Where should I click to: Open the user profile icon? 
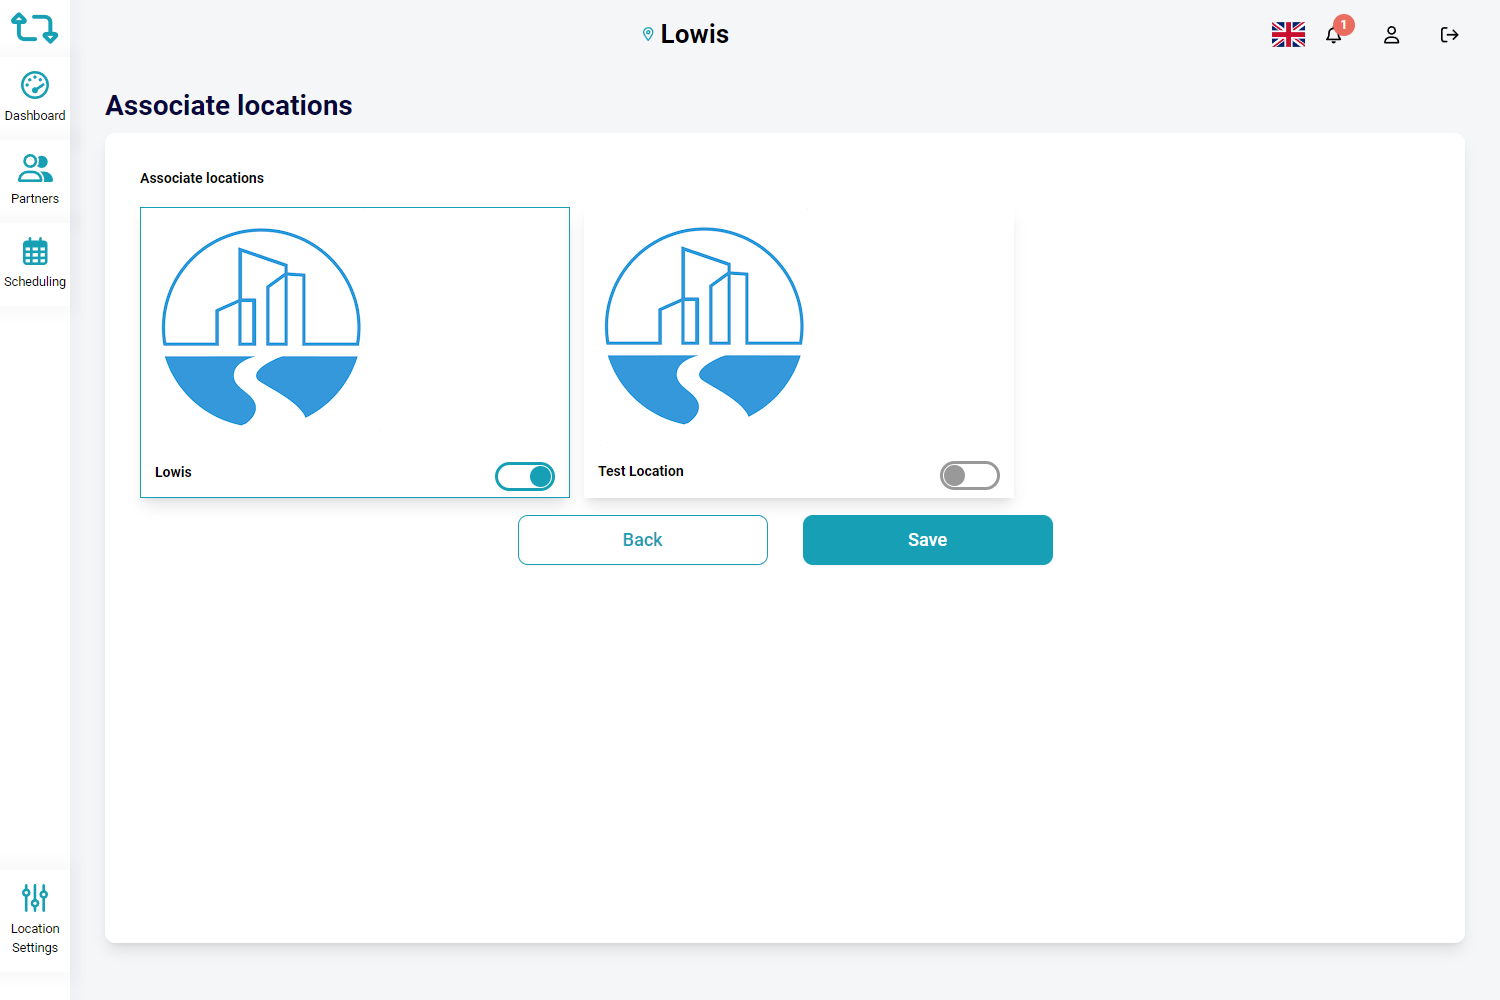pyautogui.click(x=1391, y=35)
